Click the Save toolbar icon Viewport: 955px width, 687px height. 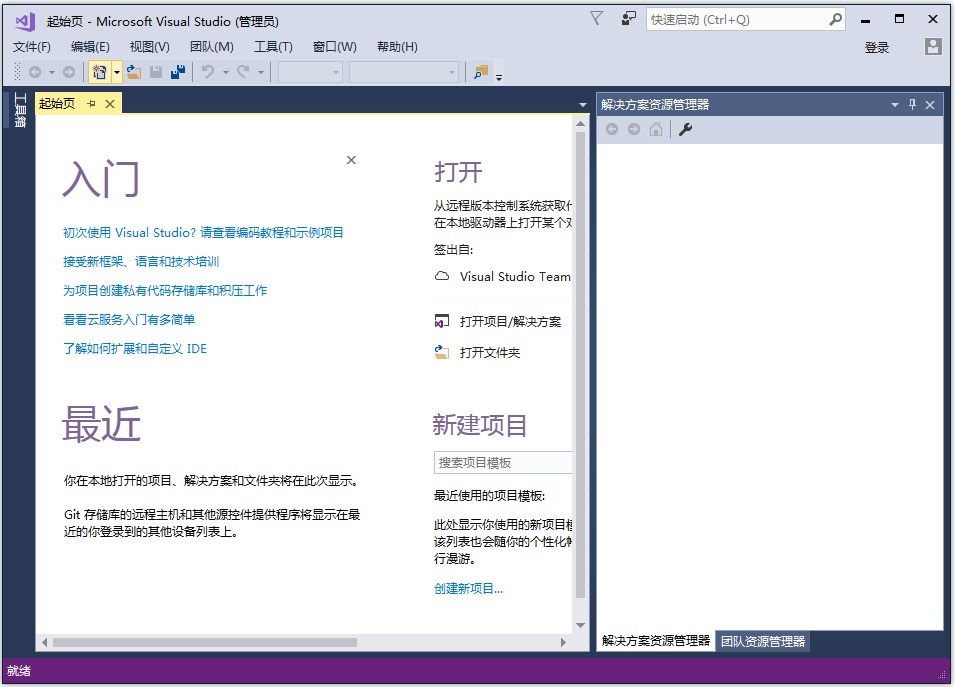coord(156,72)
